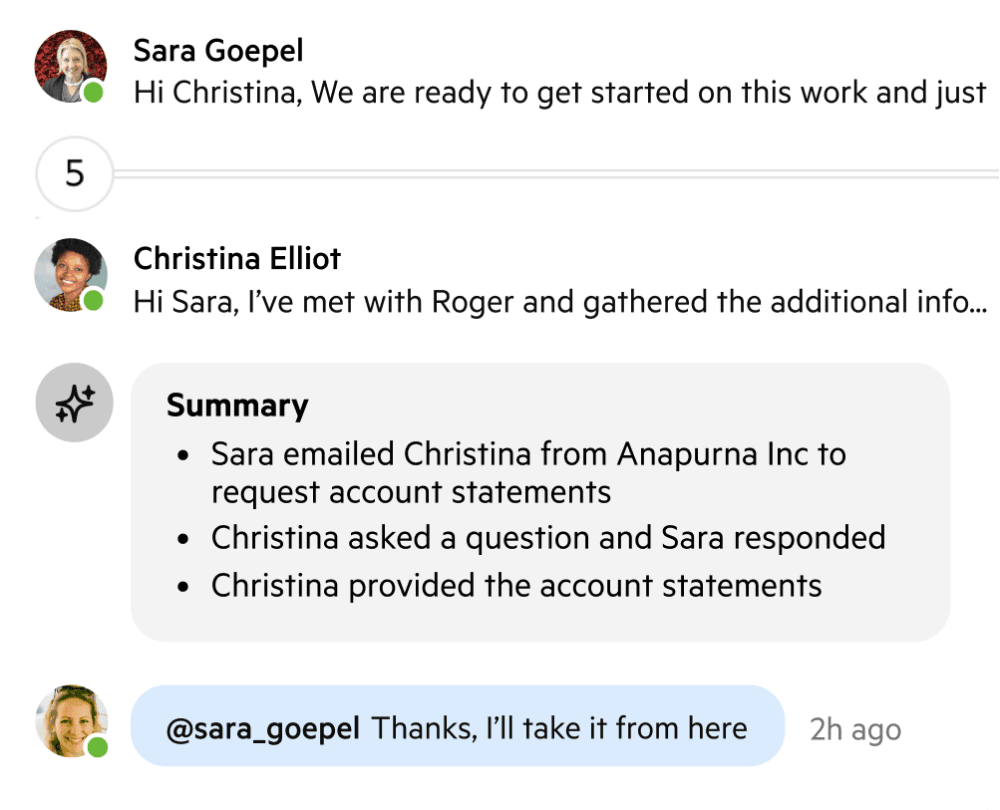Click the Summary heading
The image size is (1000, 810).
(x=237, y=405)
